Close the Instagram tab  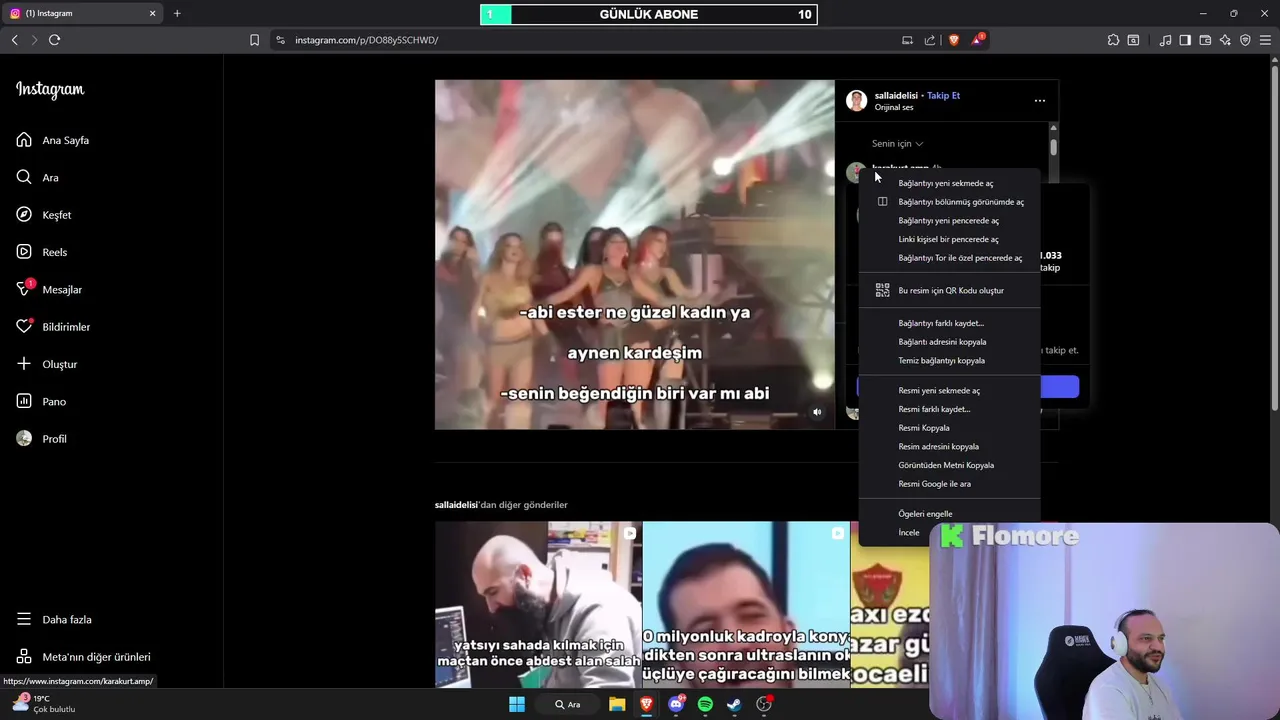click(152, 13)
